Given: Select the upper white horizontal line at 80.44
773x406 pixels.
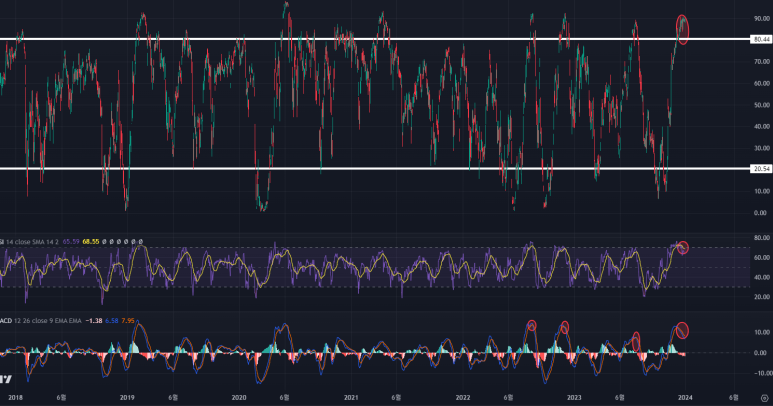Looking at the screenshot, I should coord(375,39).
